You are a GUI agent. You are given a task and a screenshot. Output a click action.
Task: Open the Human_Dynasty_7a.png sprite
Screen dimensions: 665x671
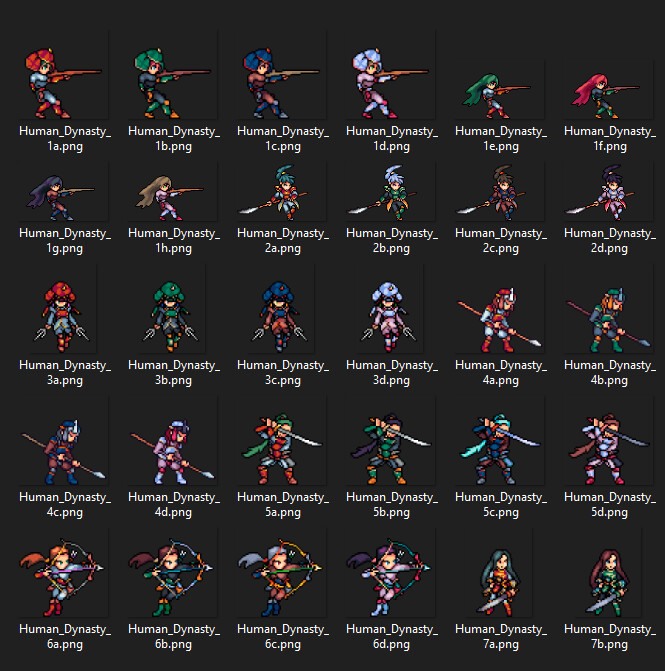click(500, 580)
